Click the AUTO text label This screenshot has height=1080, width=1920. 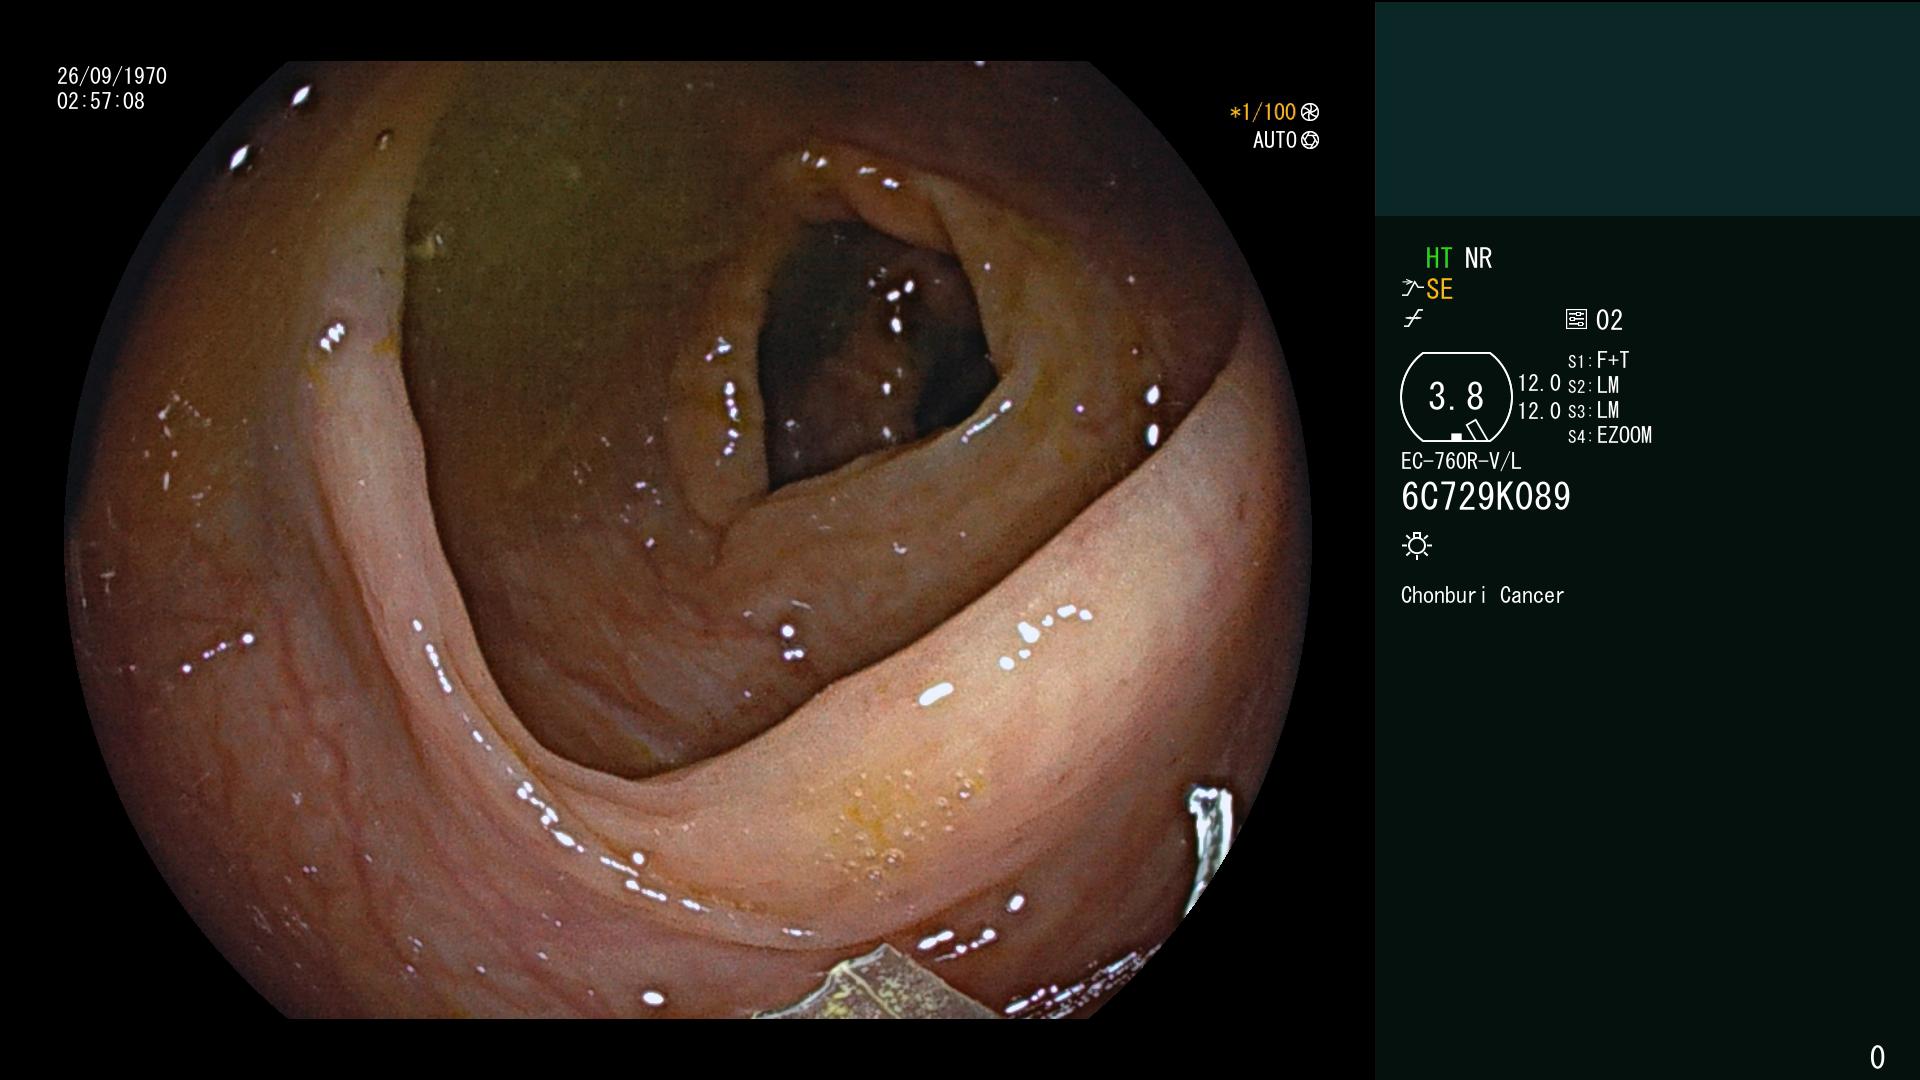pyautogui.click(x=1275, y=140)
